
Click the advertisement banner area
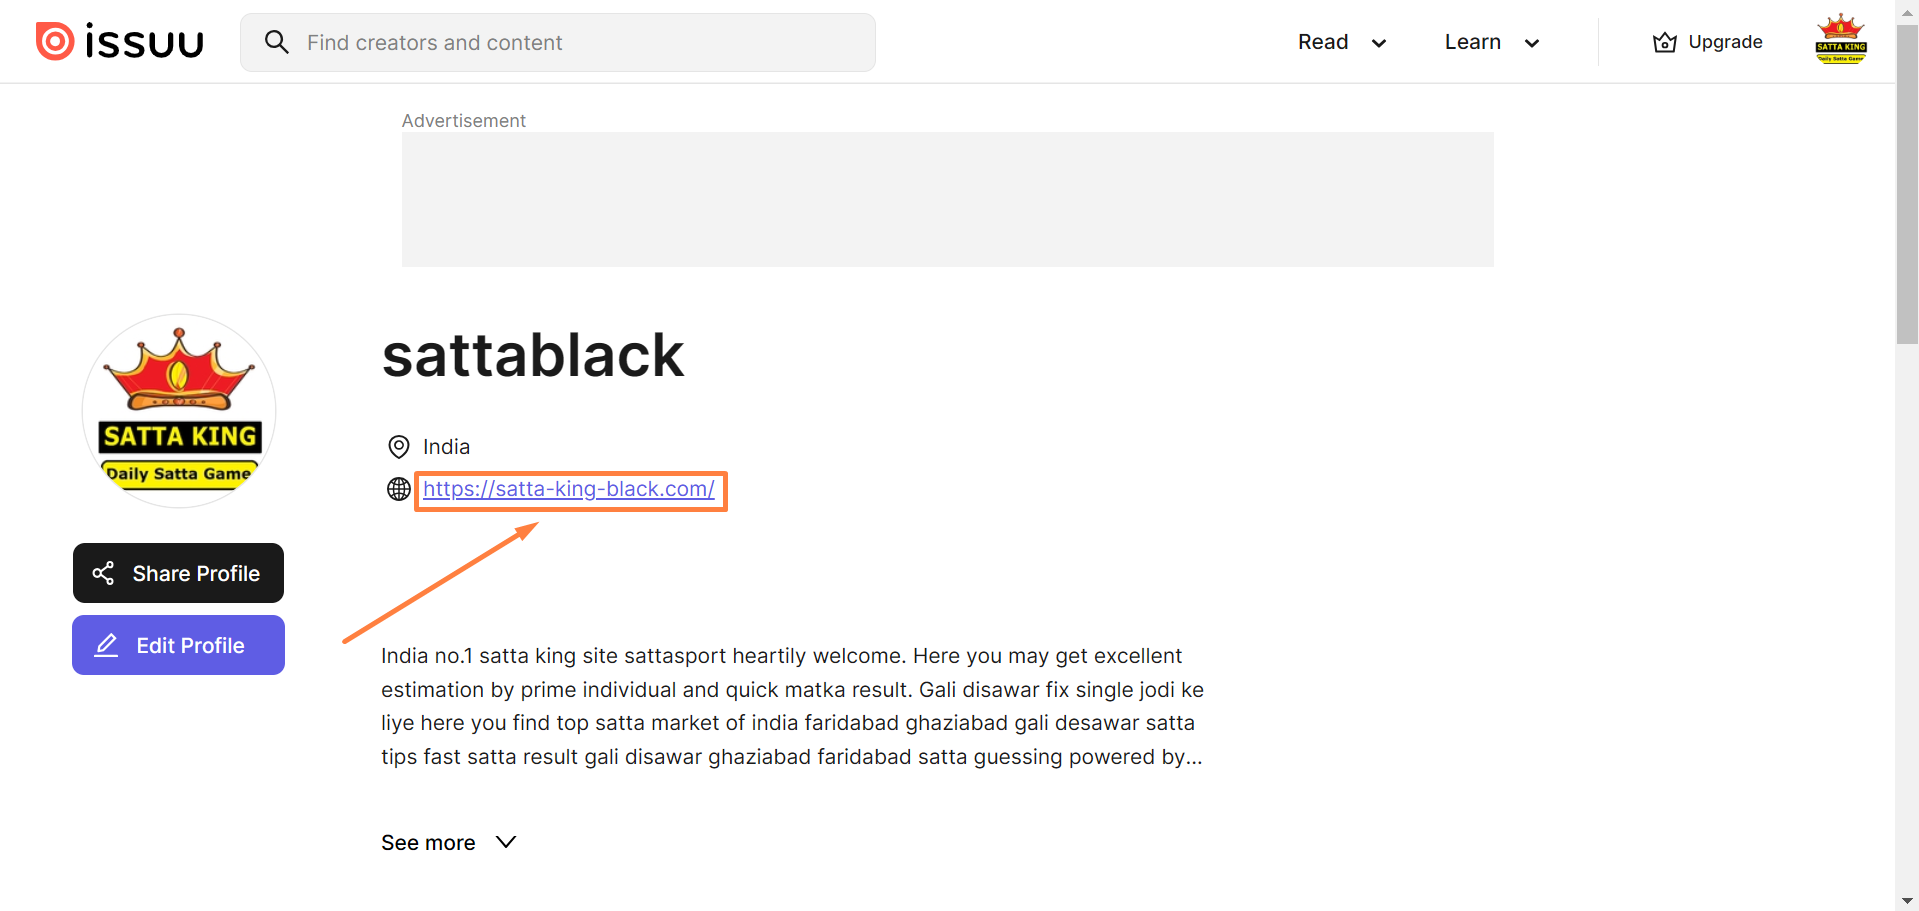[947, 199]
